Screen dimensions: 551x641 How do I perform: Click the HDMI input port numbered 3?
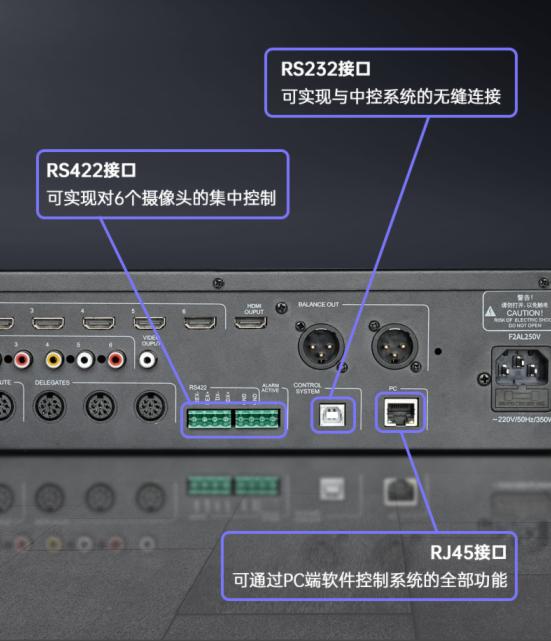click(48, 323)
